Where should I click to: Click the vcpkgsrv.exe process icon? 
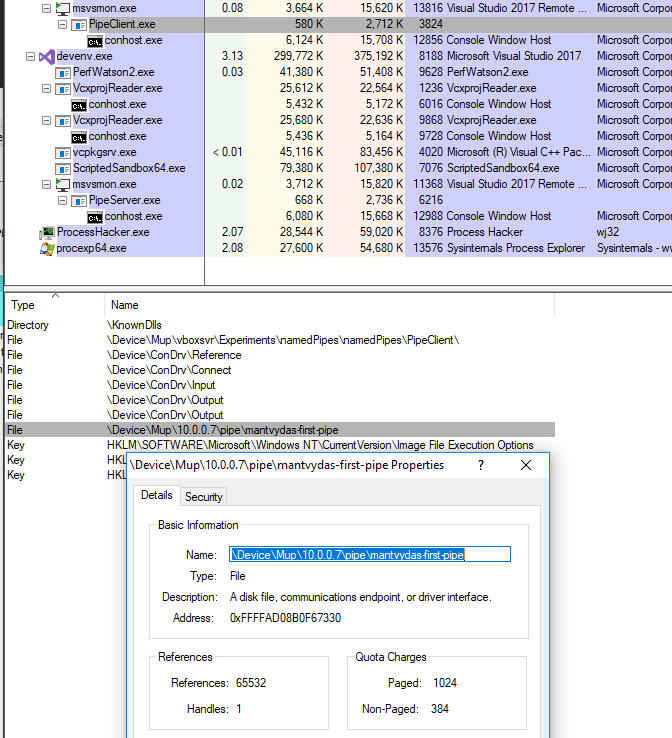pyautogui.click(x=63, y=152)
